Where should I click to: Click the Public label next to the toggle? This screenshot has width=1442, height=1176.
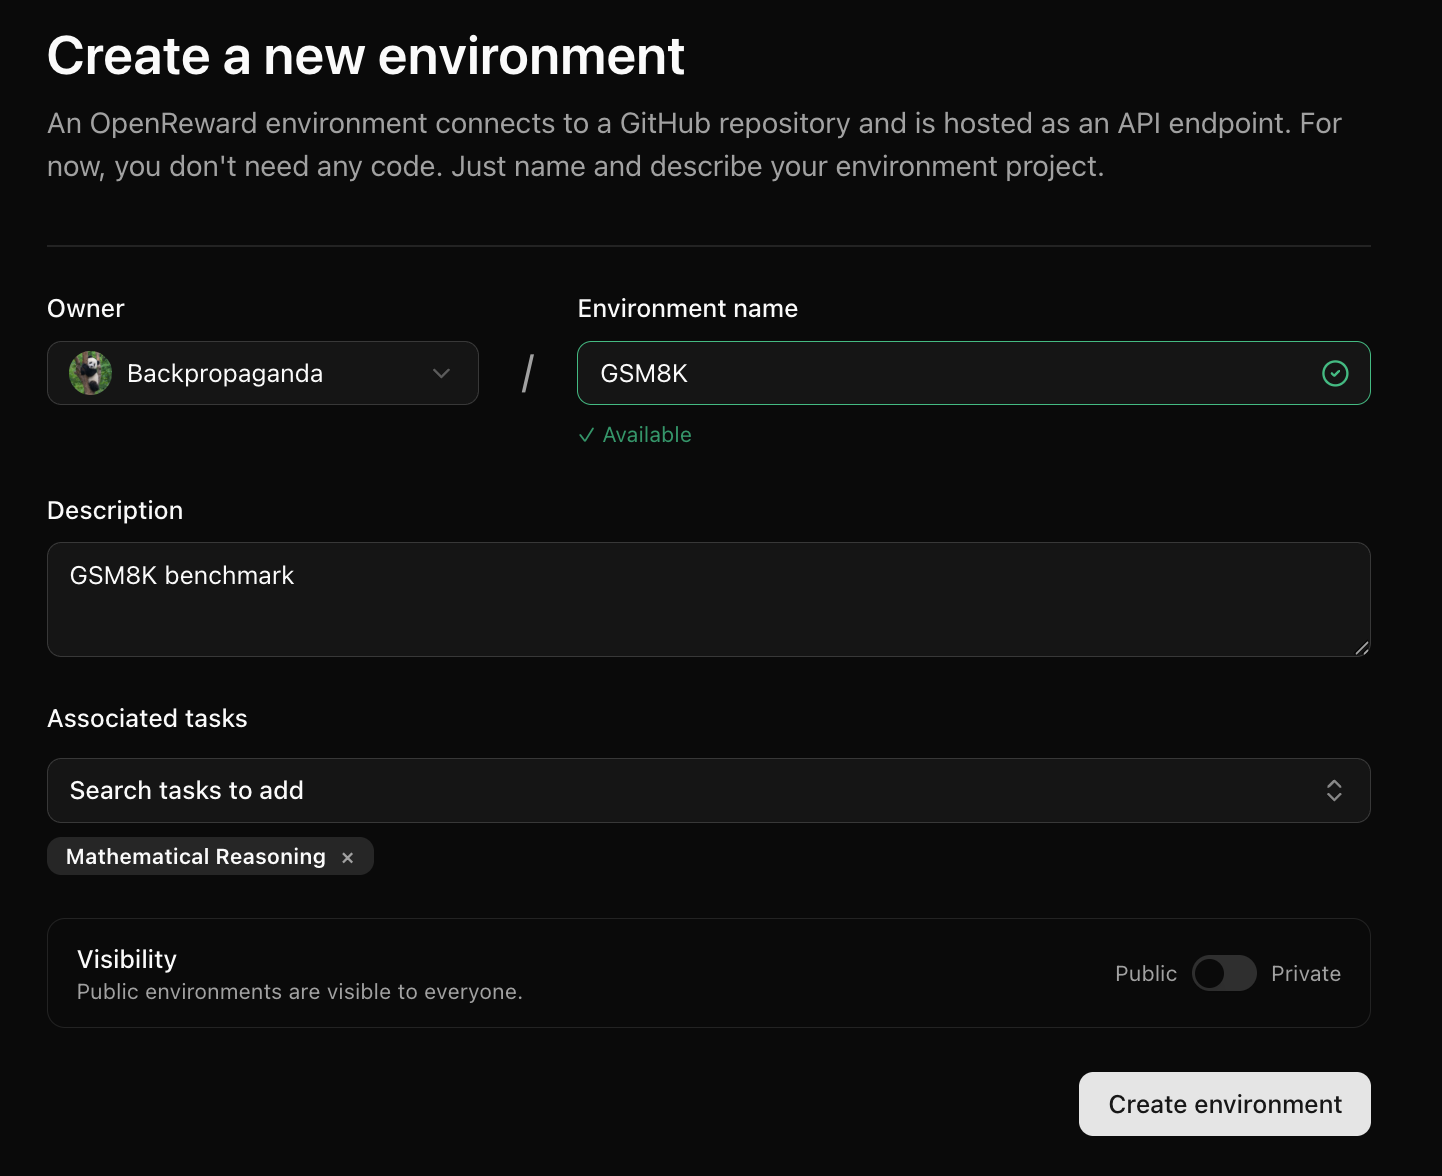pyautogui.click(x=1145, y=973)
